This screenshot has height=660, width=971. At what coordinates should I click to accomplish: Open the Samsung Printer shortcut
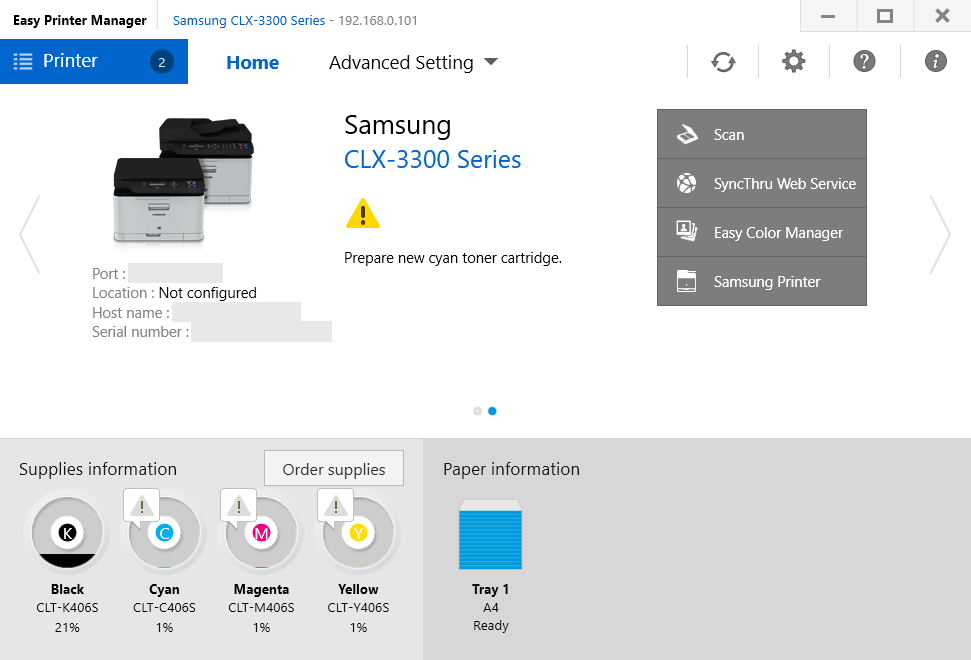point(761,281)
